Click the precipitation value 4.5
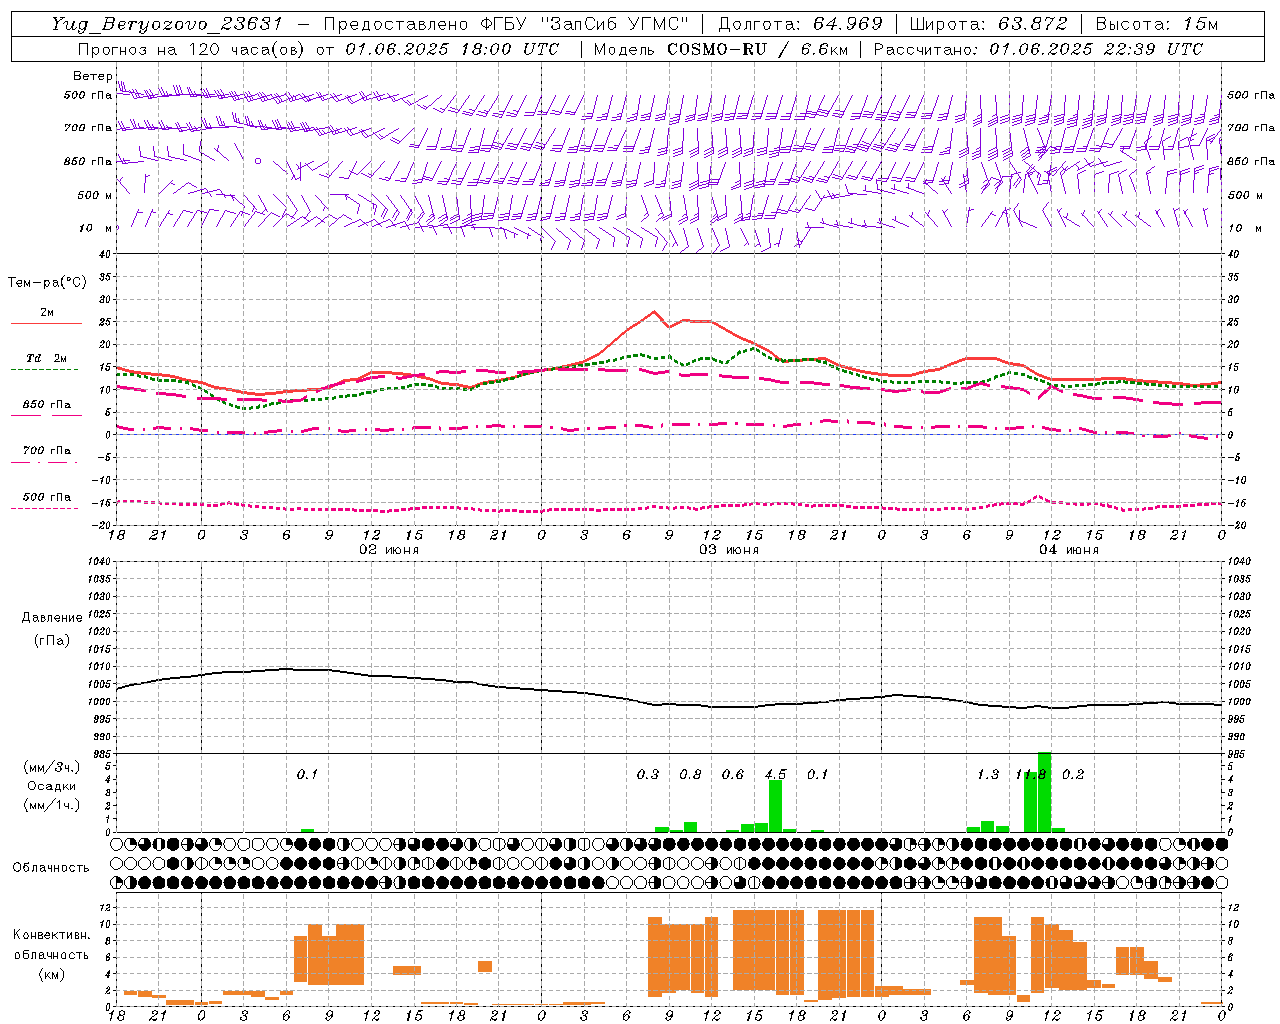 (775, 774)
